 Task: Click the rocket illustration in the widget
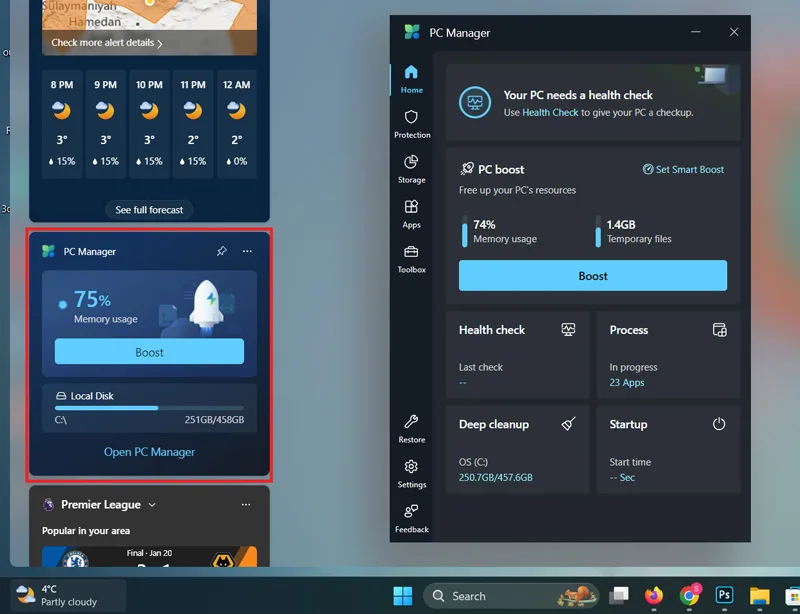[x=207, y=308]
